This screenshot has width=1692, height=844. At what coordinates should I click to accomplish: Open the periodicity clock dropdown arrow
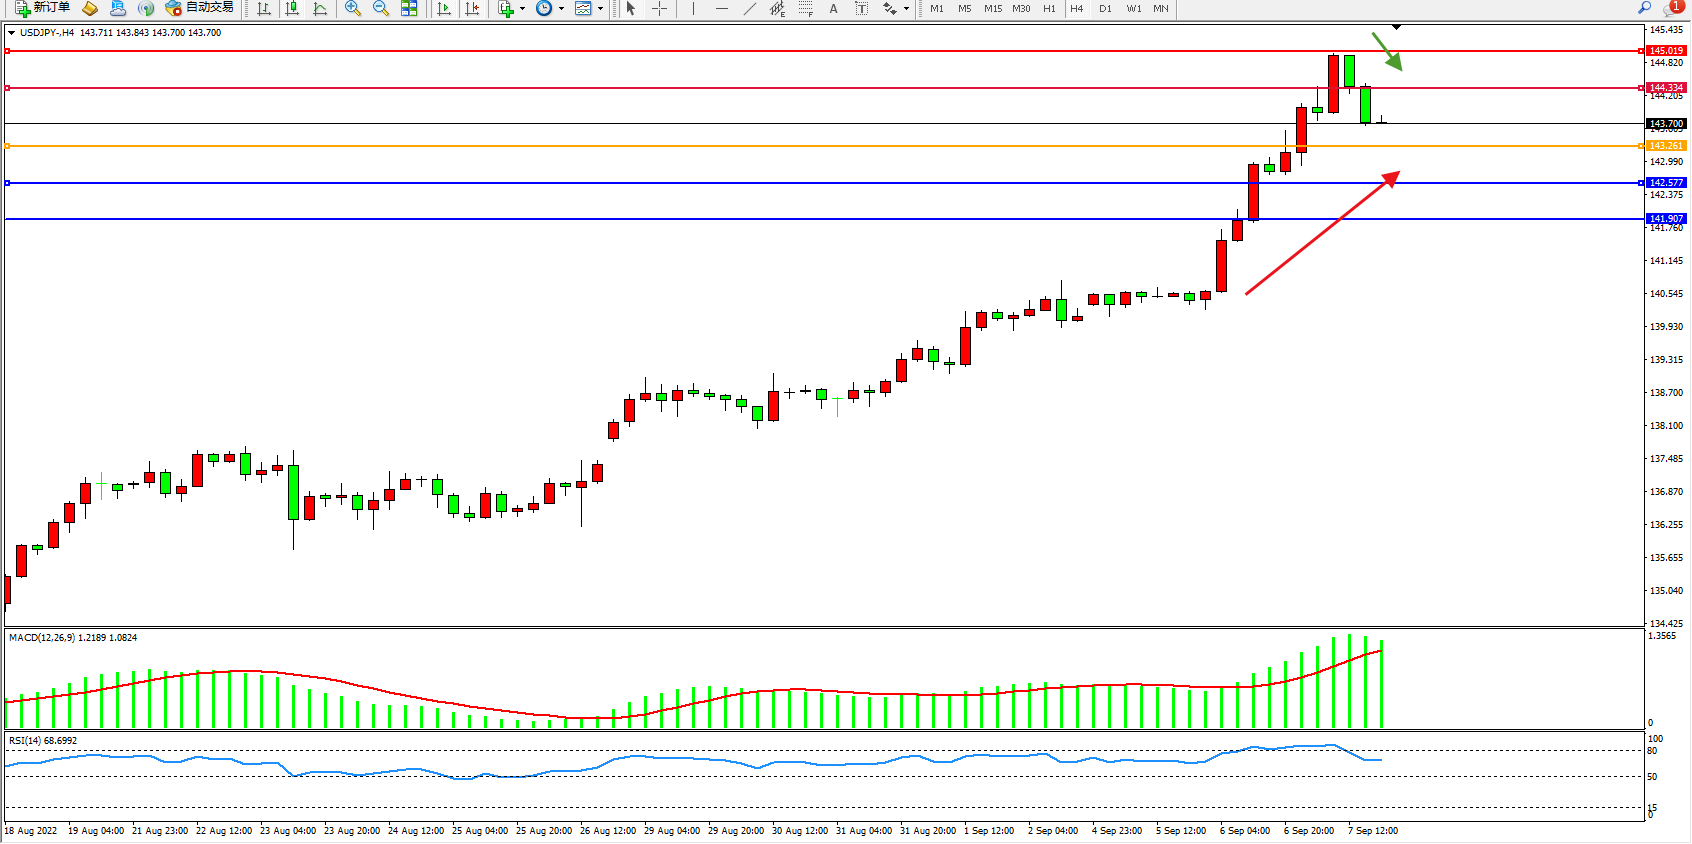pyautogui.click(x=561, y=8)
